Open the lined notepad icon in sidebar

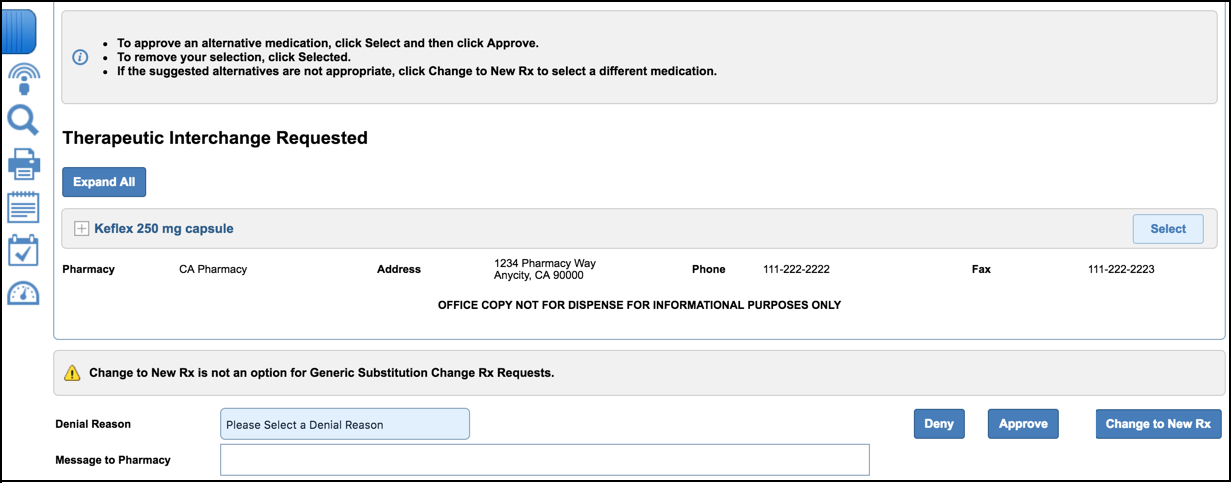tap(23, 208)
